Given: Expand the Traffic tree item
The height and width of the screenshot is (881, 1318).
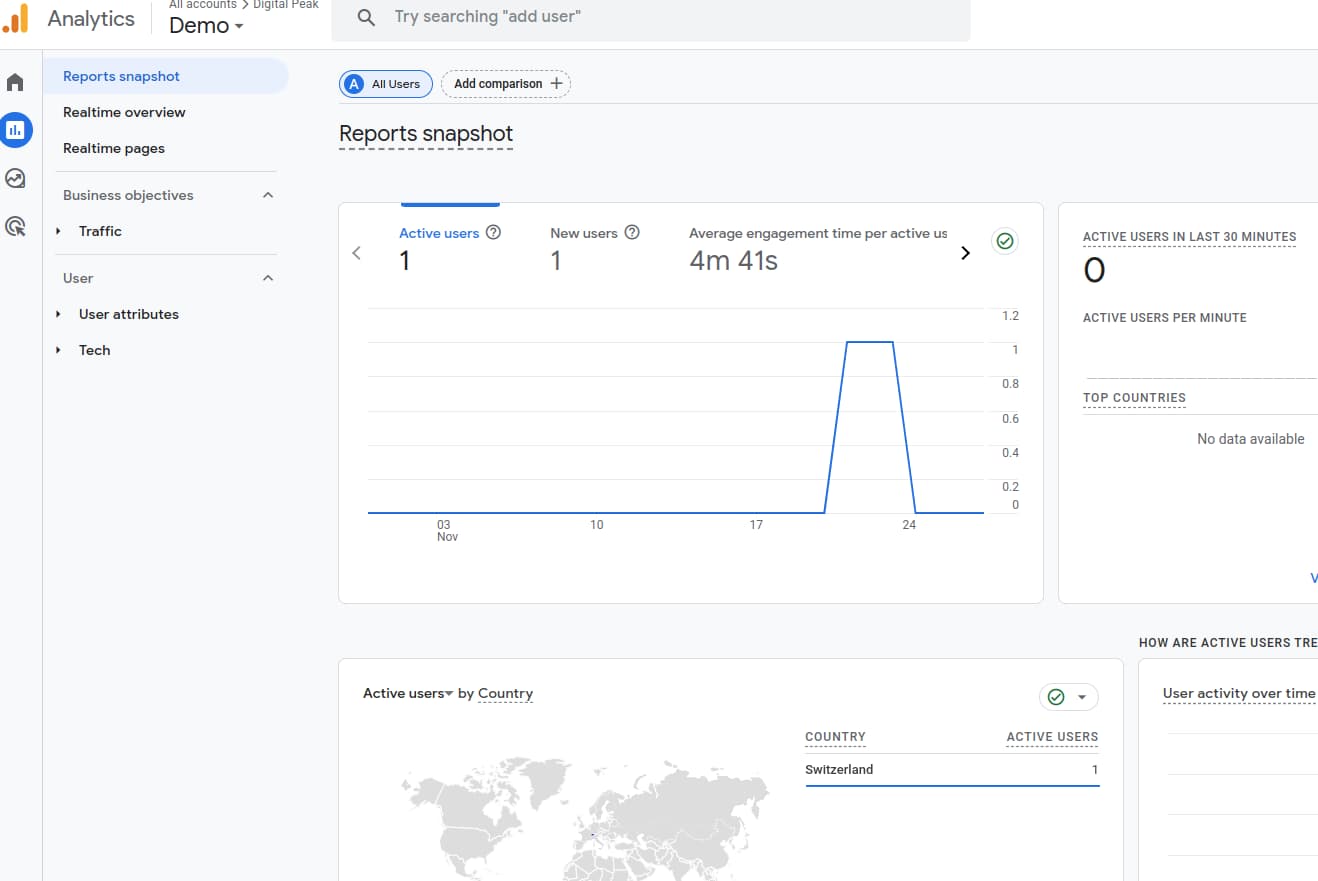Looking at the screenshot, I should 59,231.
